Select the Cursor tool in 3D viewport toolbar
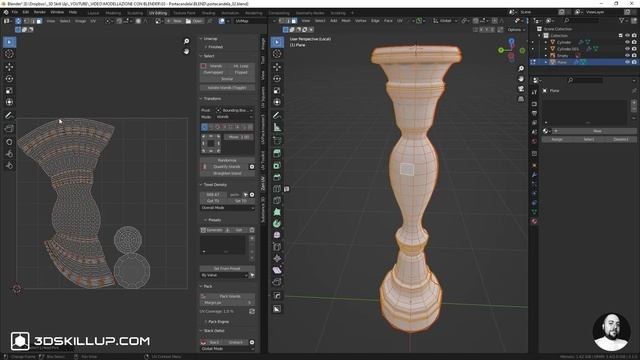The height and width of the screenshot is (360, 640). (277, 54)
